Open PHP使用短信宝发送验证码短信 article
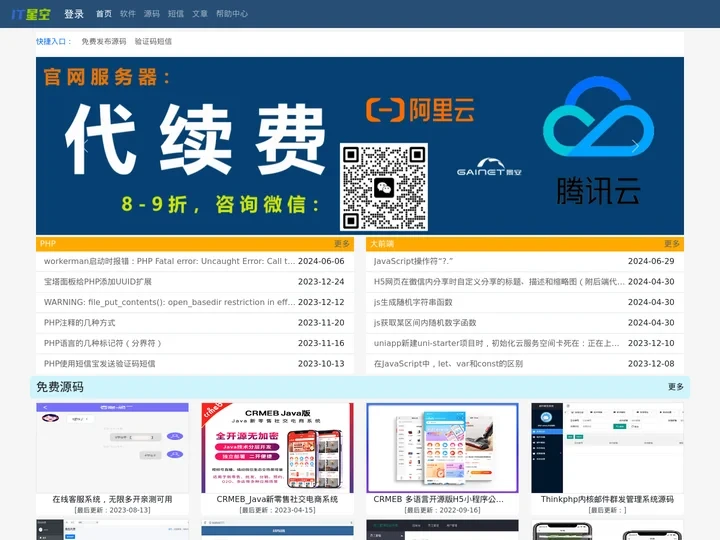 100,364
